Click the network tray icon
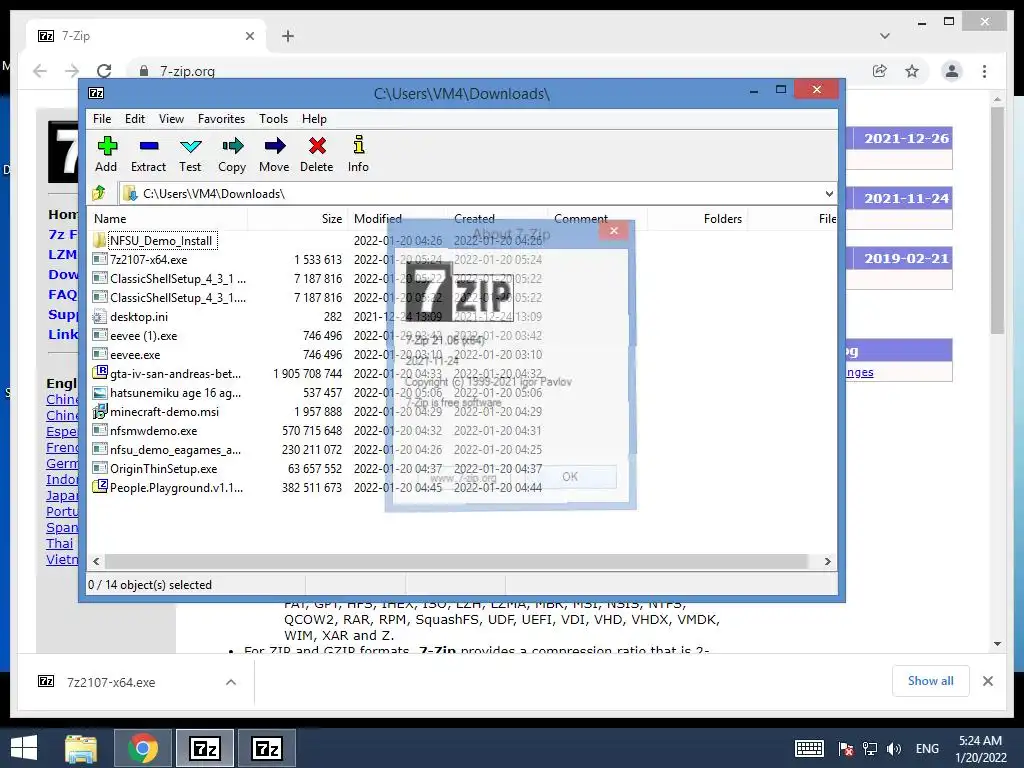 [x=870, y=749]
